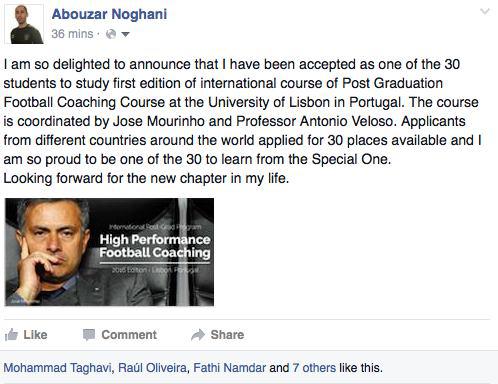498x384 pixels.
Task: Open the Abouzar Noghani profile name link
Action: (x=109, y=14)
